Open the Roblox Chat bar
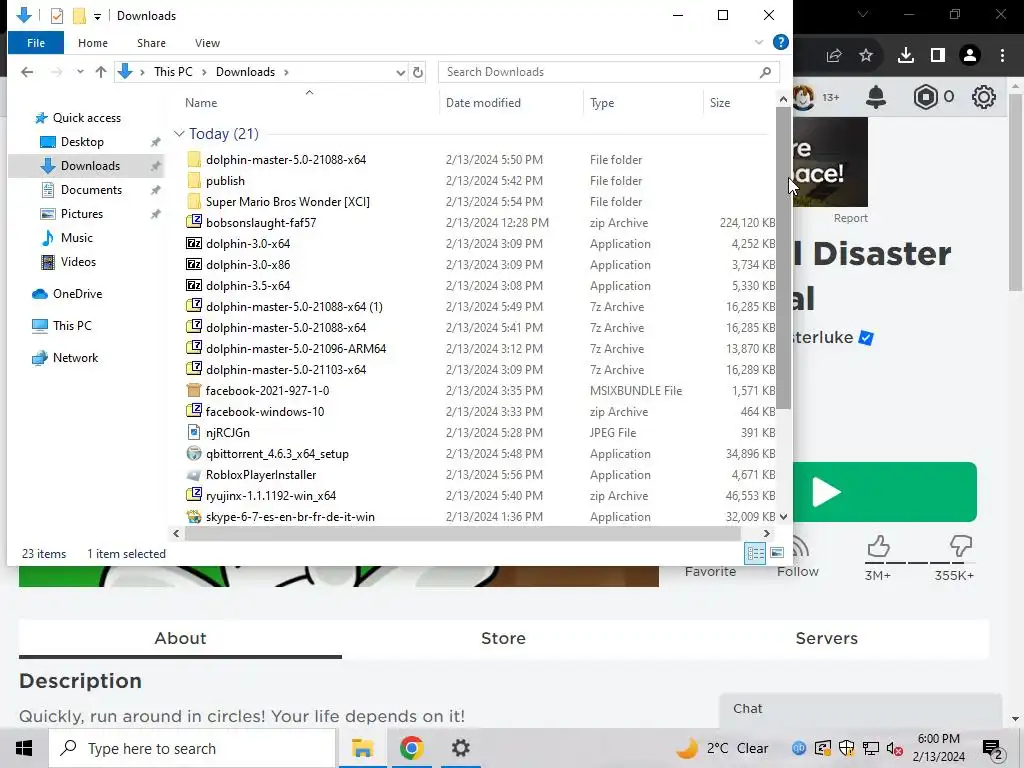Viewport: 1024px width, 768px height. (x=860, y=711)
